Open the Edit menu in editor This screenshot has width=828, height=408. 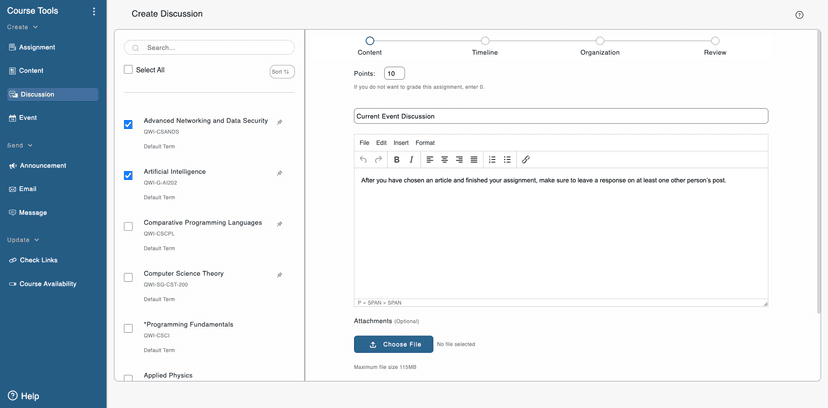point(381,143)
